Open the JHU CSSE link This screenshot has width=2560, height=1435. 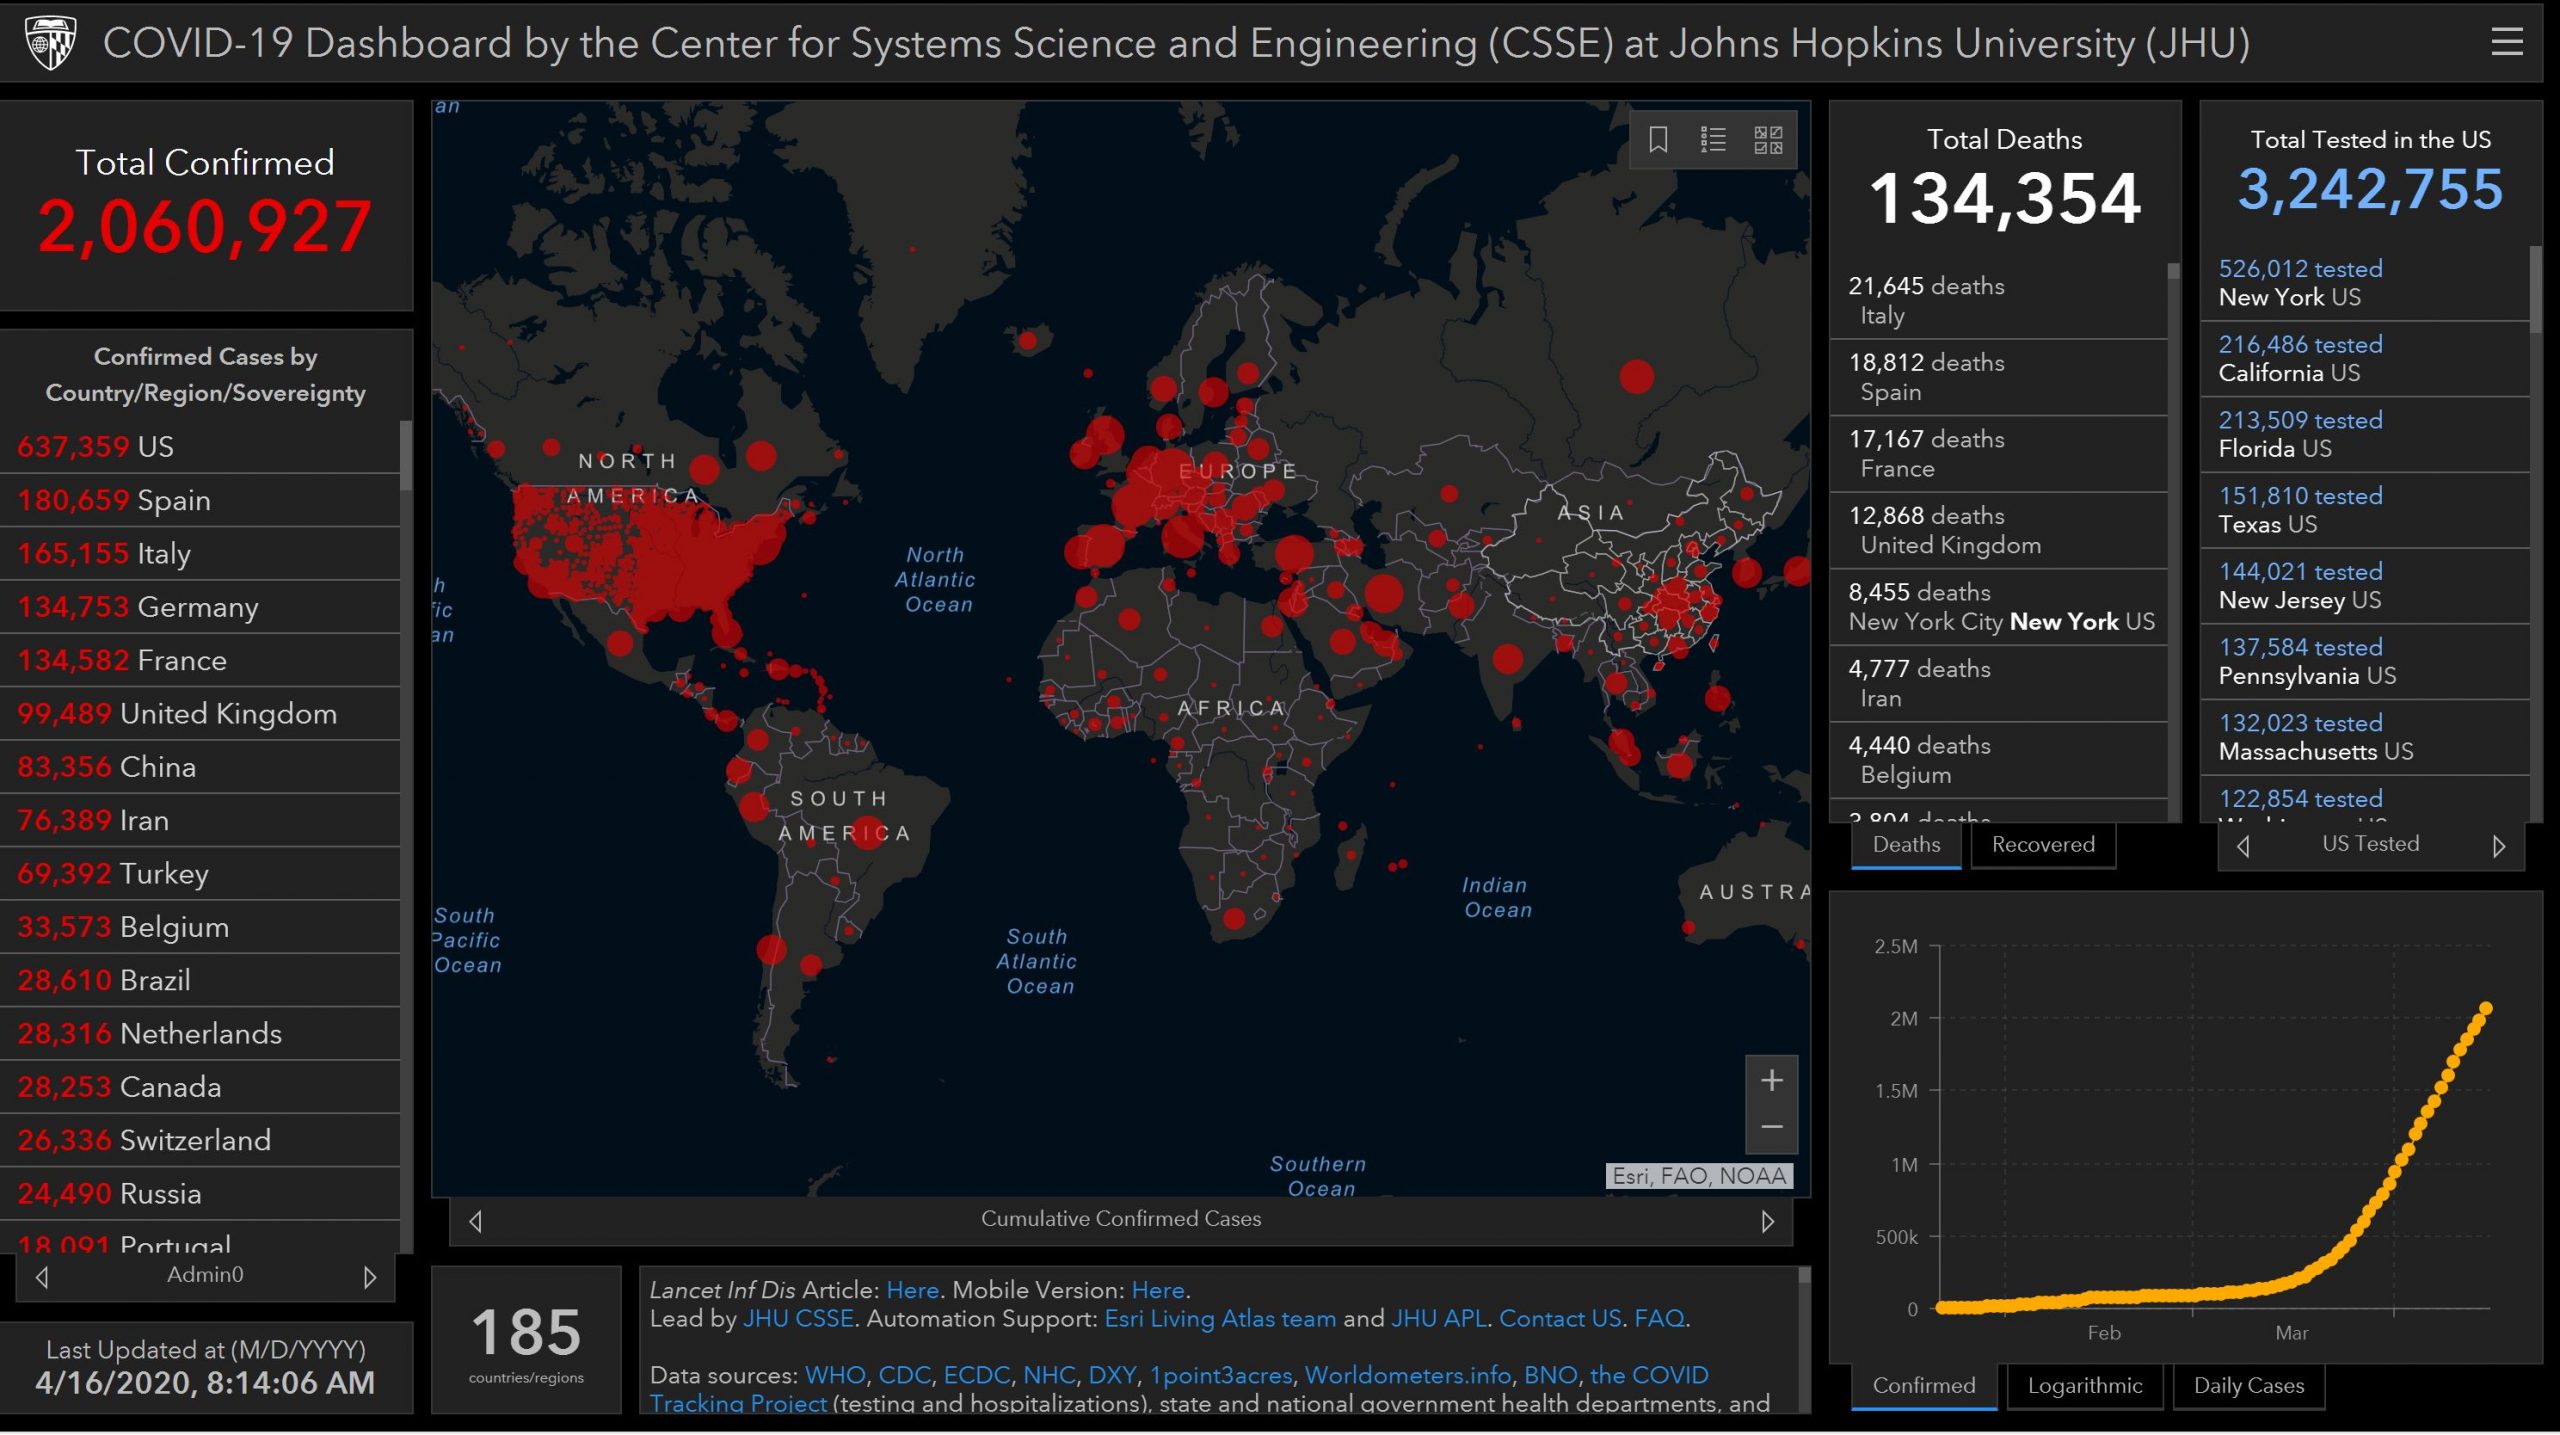click(798, 1319)
